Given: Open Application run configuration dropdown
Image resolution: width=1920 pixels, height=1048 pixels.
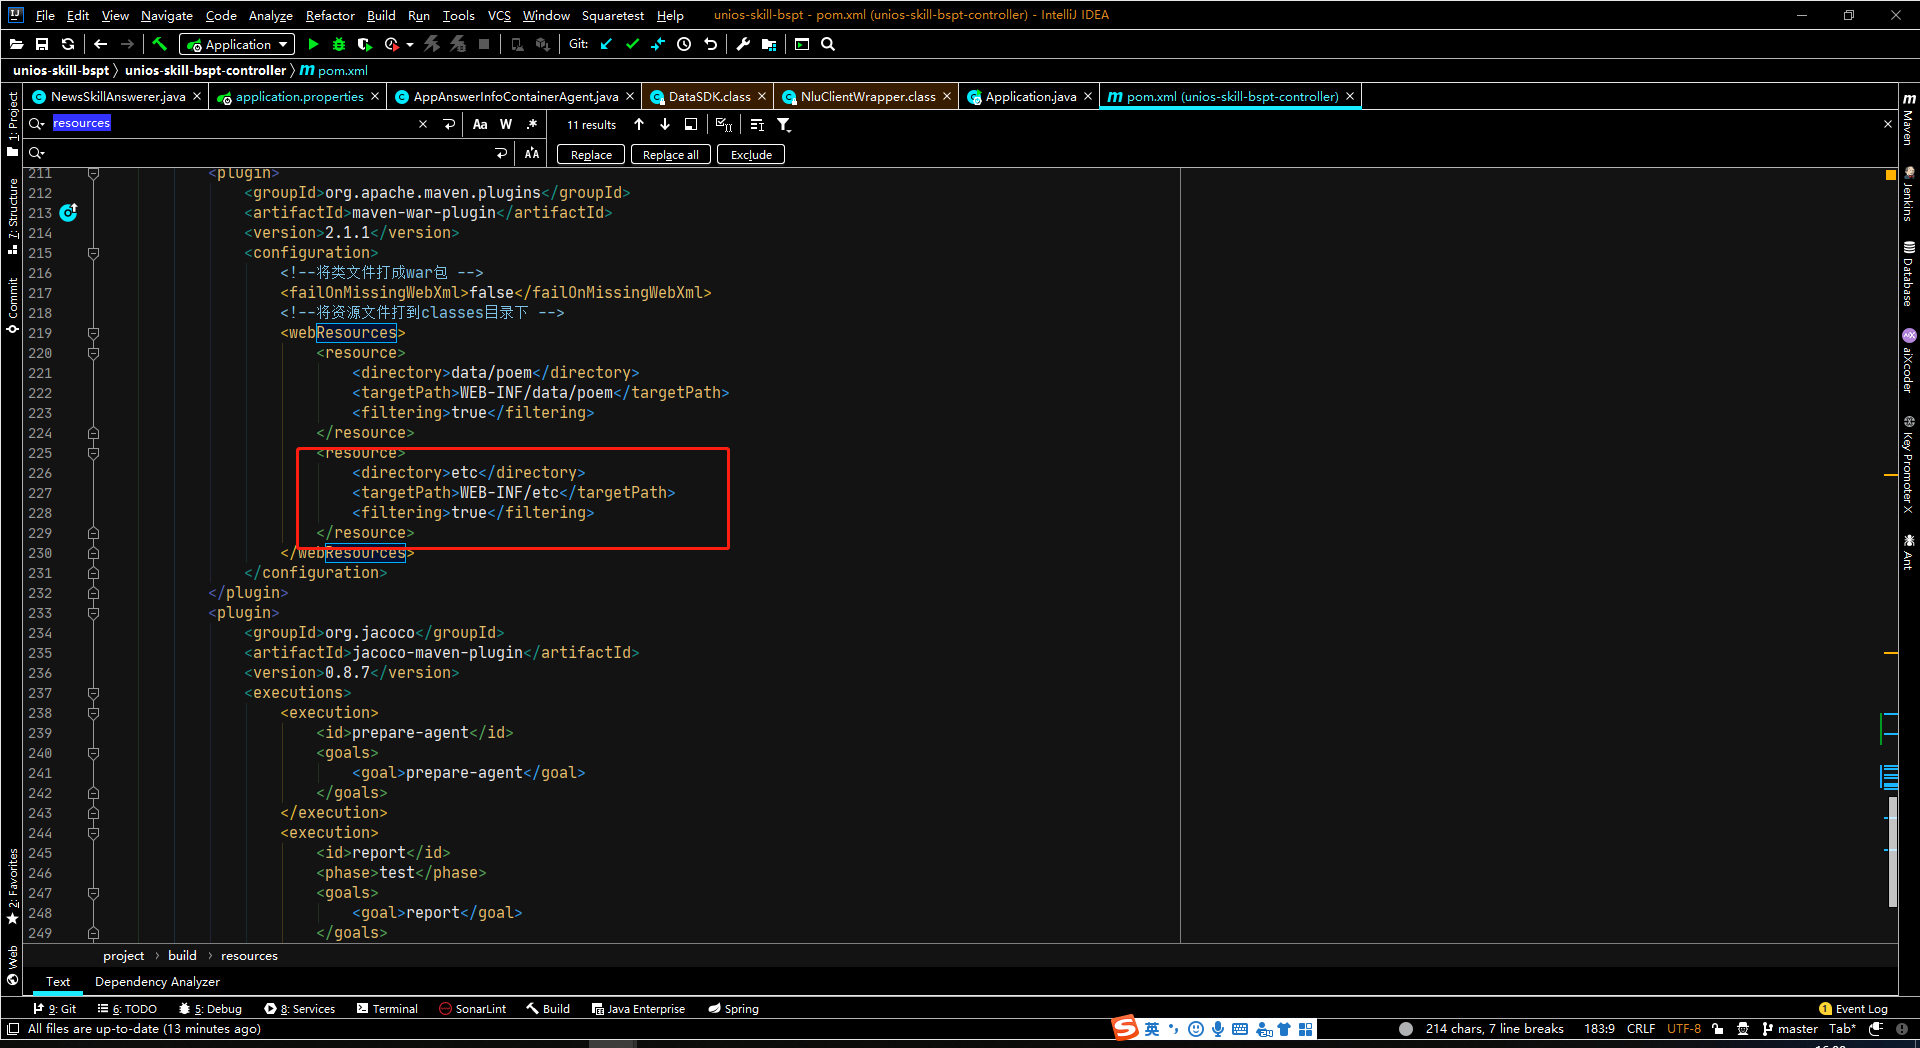Looking at the screenshot, I should coord(237,44).
